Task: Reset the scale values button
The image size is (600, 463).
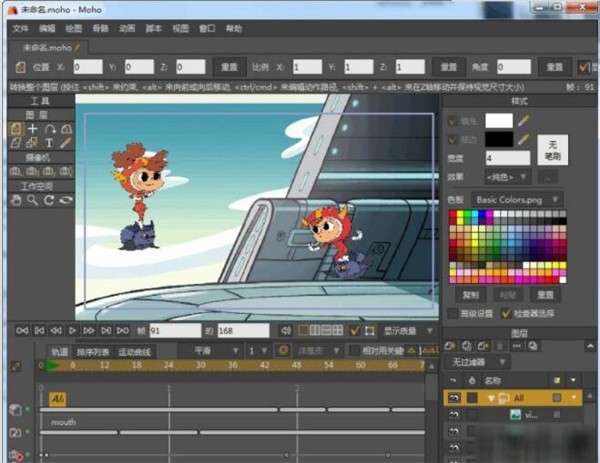Action: click(448, 67)
